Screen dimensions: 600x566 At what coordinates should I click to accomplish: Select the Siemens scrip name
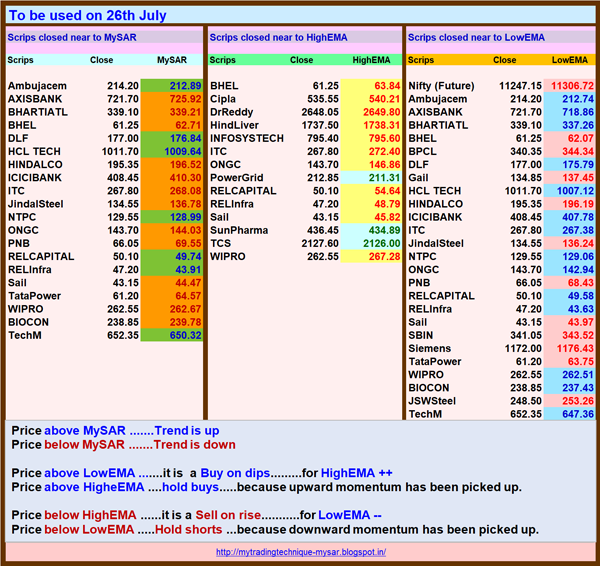click(x=429, y=348)
